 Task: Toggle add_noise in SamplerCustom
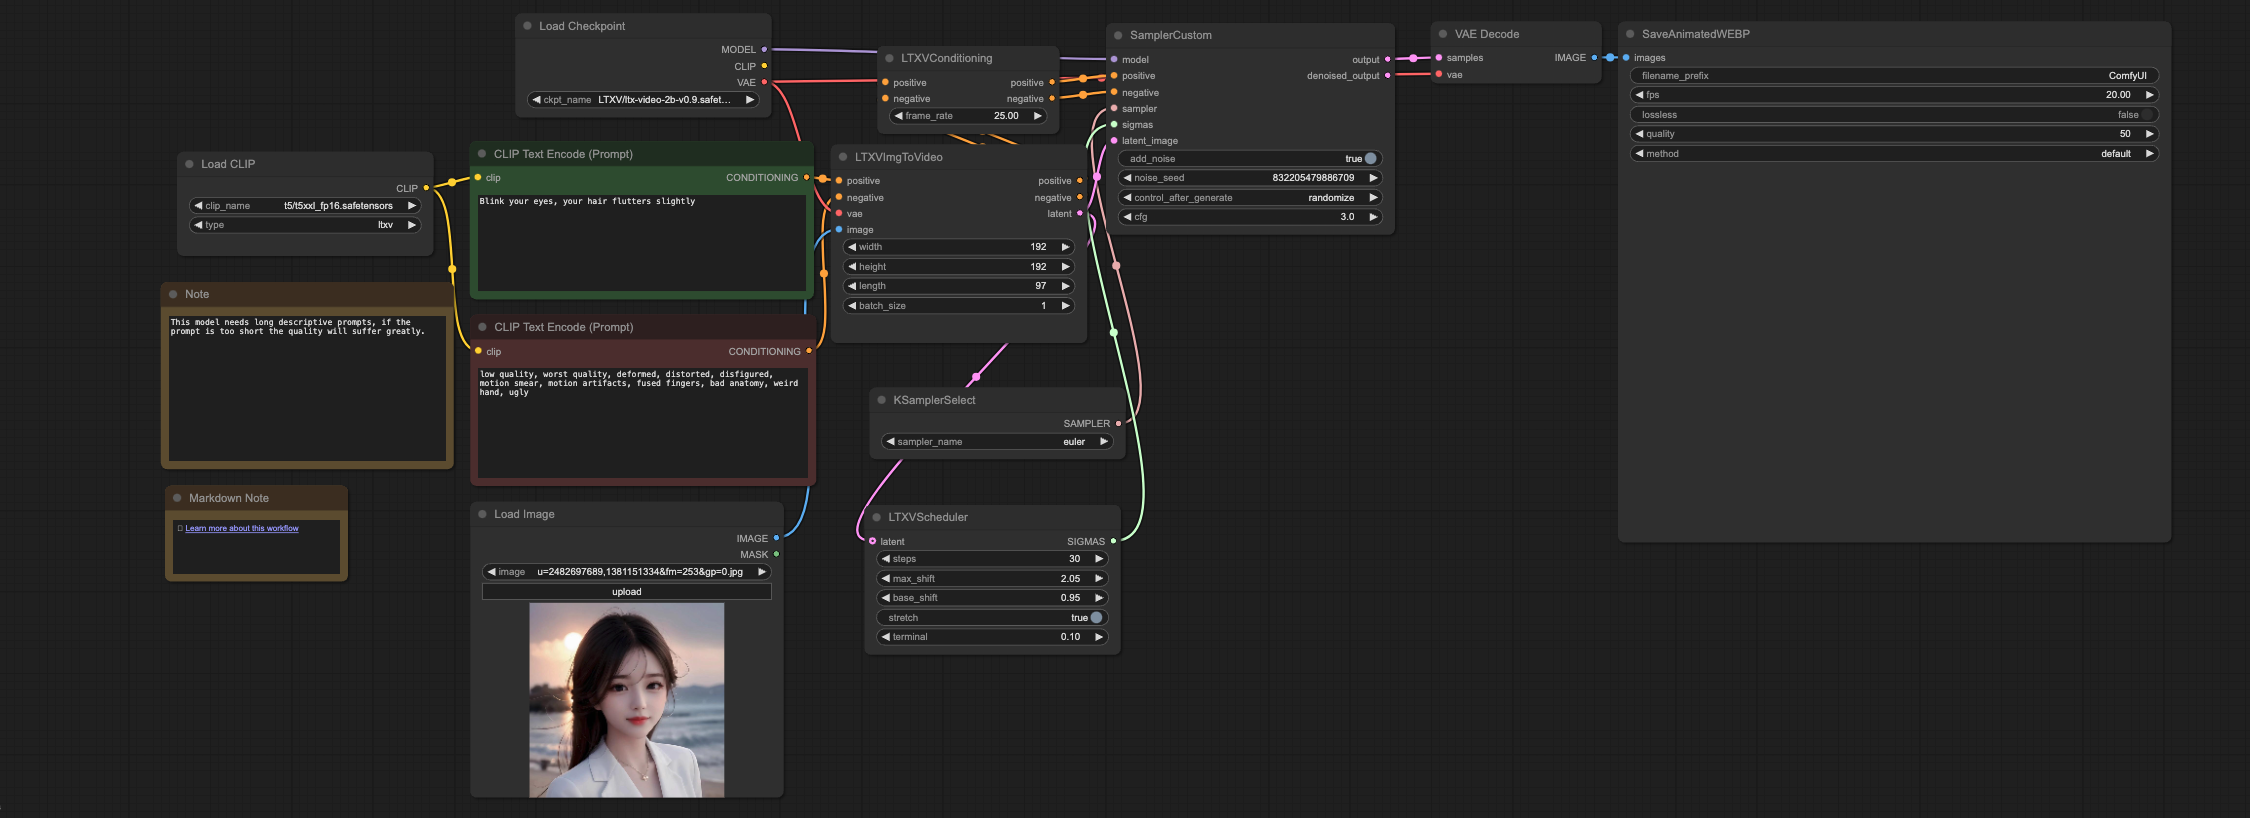1250,158
